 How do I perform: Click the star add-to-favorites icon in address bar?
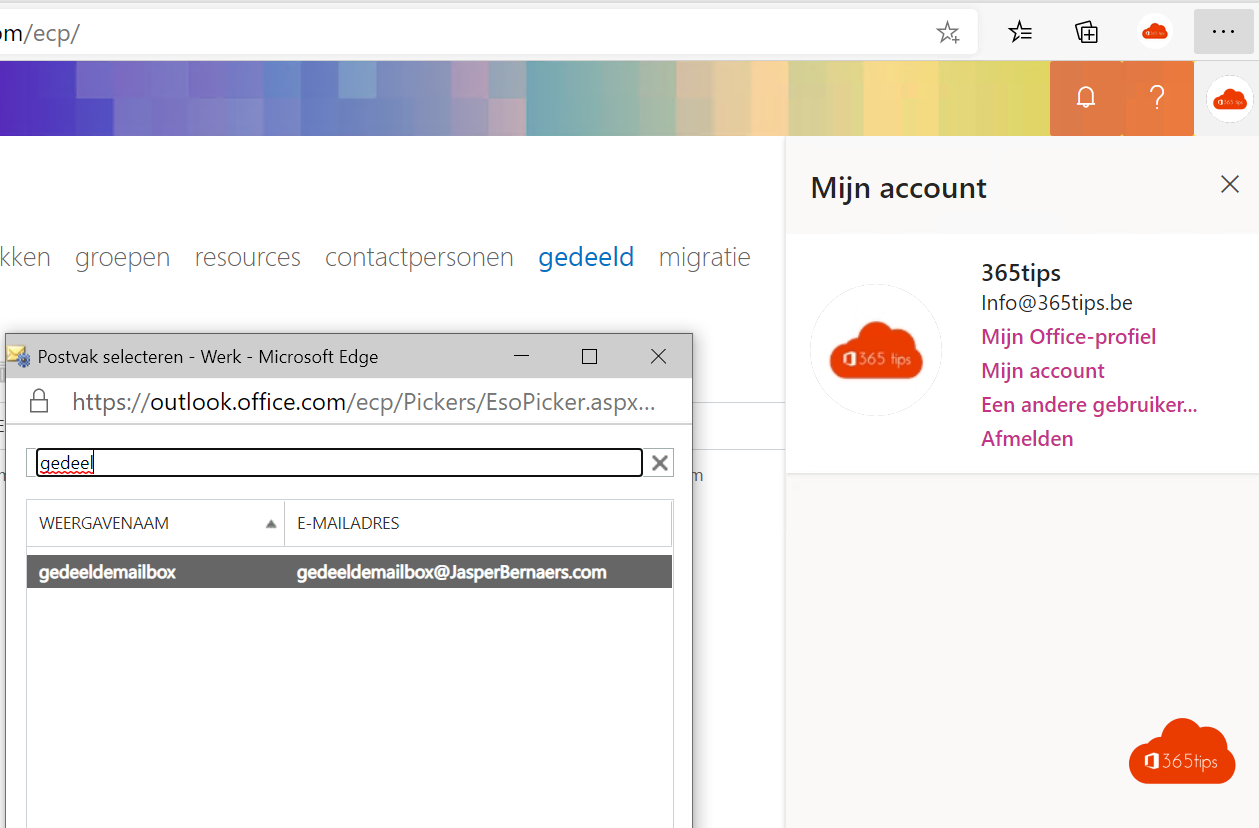click(947, 33)
